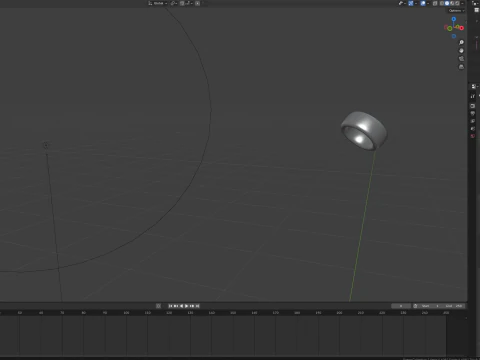Toggle X-ray mode in header
Screen dimensions: 480x360
[435, 3]
